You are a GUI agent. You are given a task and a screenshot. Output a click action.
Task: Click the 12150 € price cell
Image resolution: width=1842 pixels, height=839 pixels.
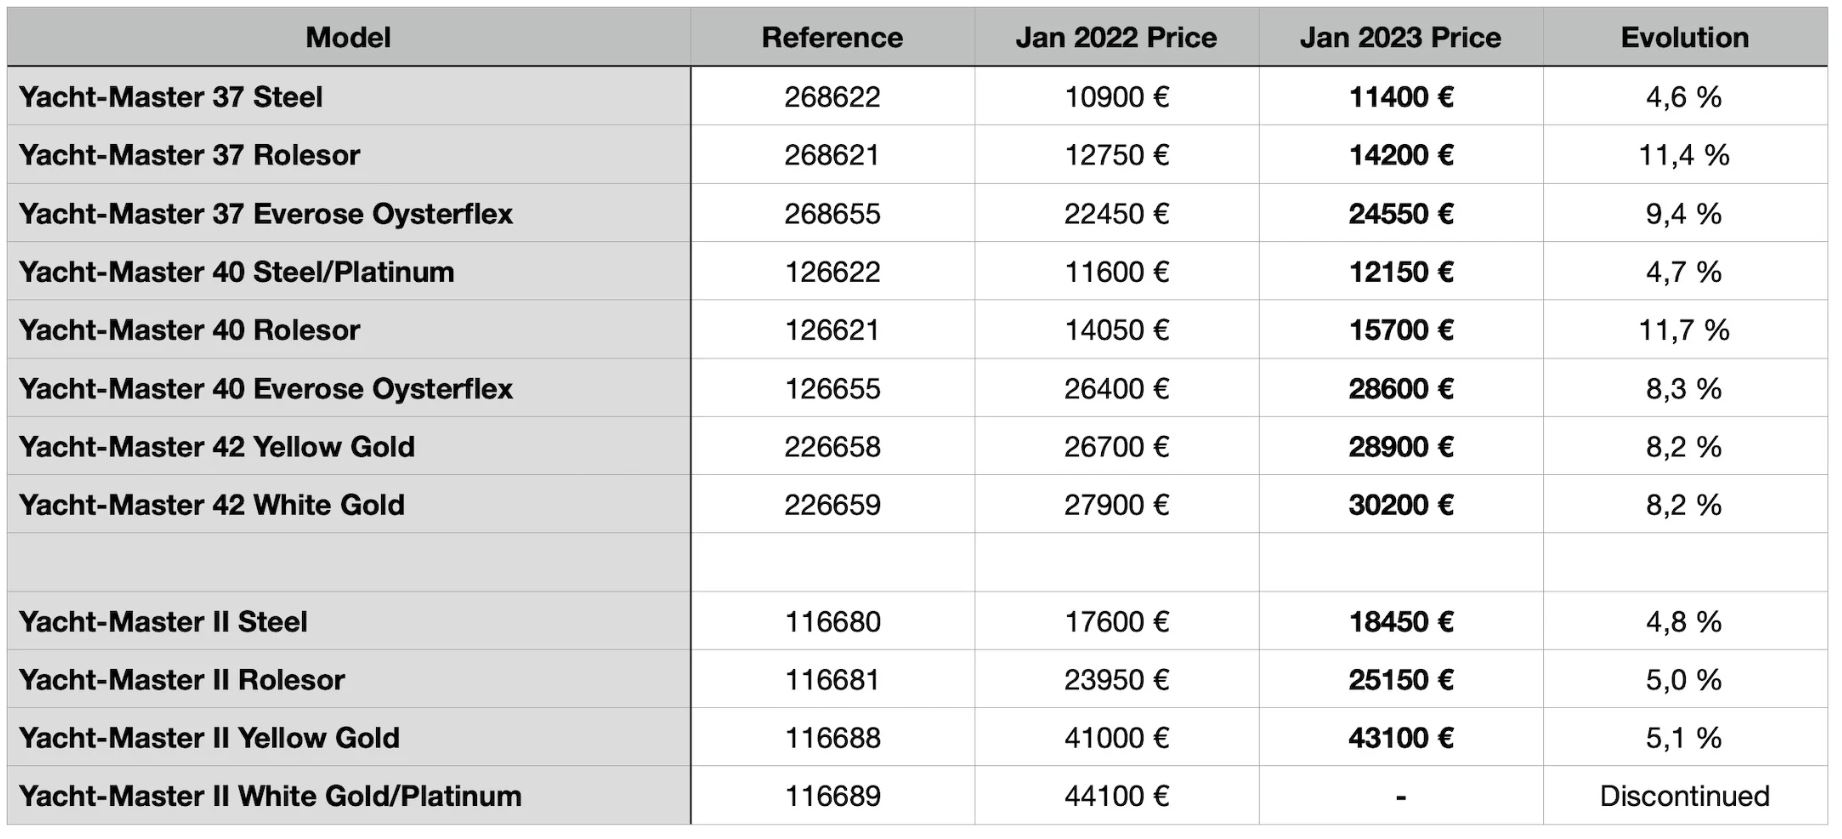(x=1400, y=272)
